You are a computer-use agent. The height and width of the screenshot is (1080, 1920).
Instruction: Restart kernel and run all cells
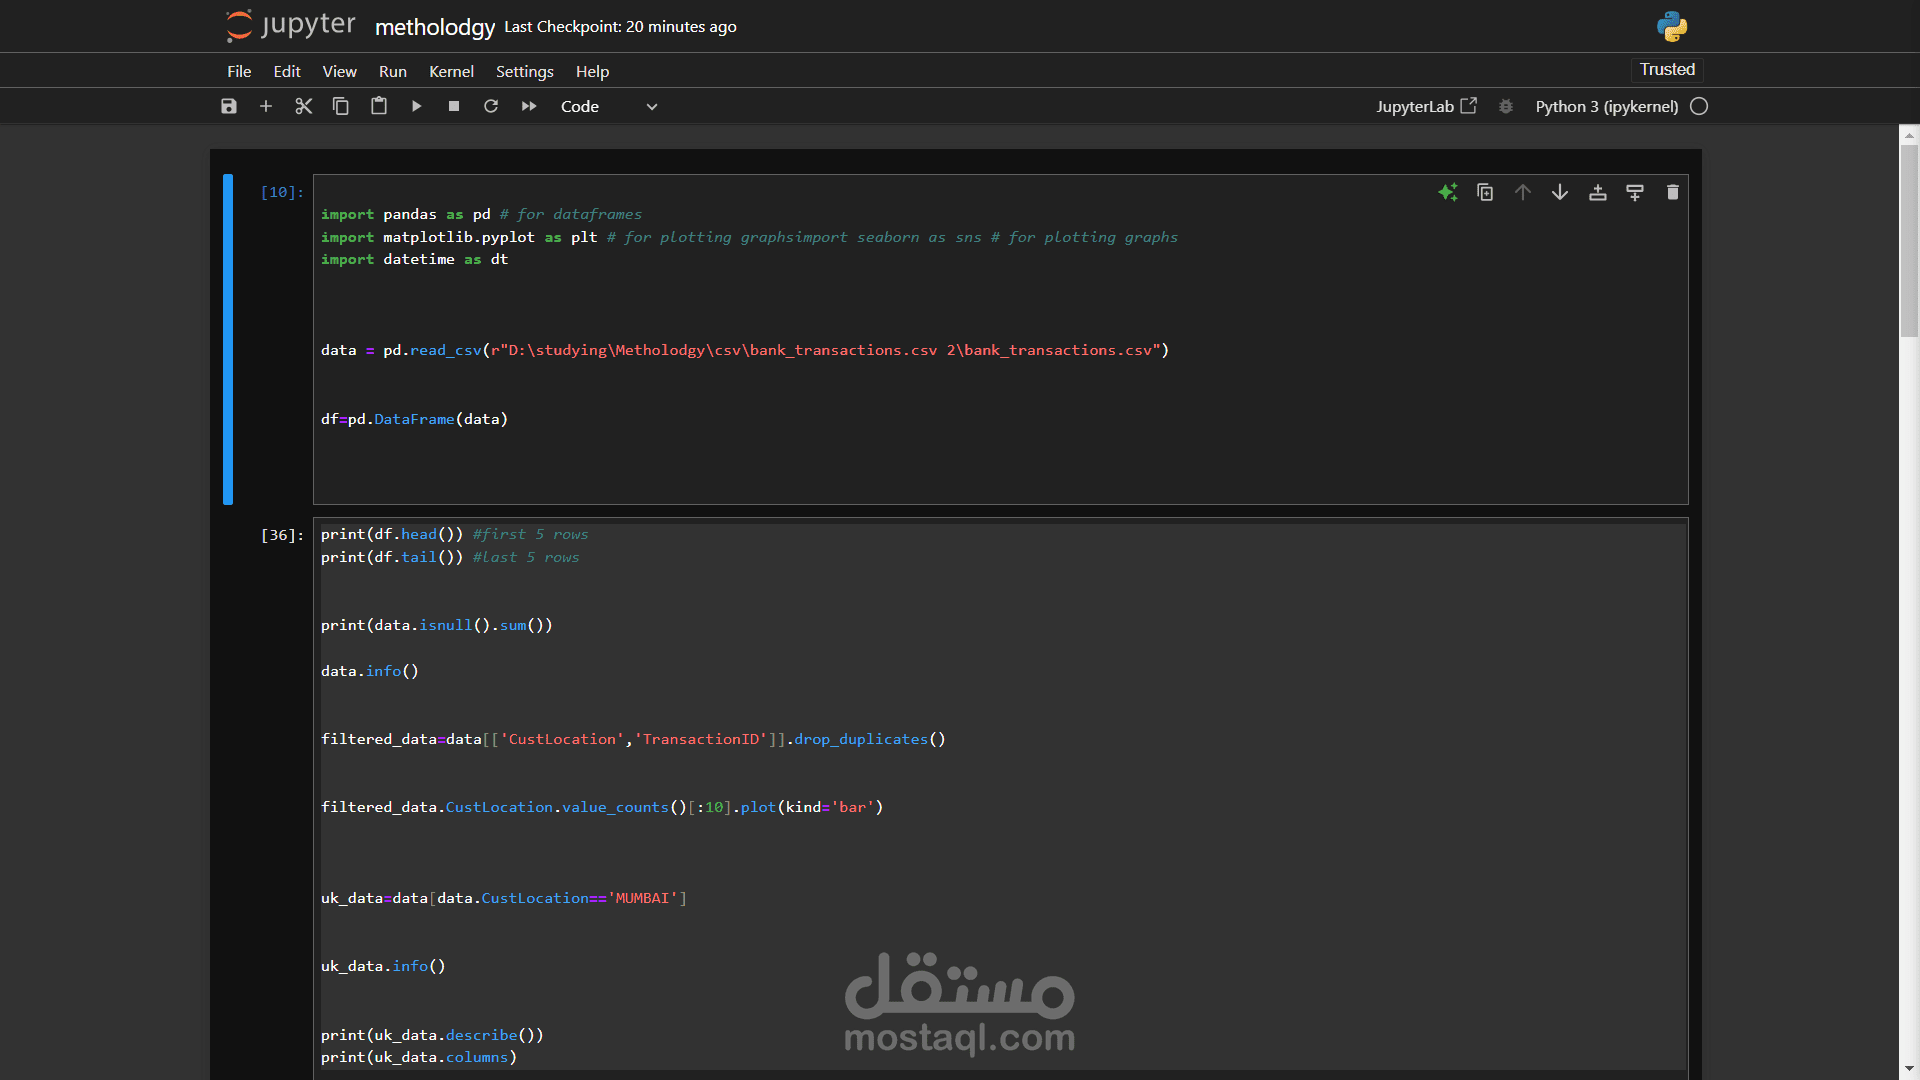(529, 106)
